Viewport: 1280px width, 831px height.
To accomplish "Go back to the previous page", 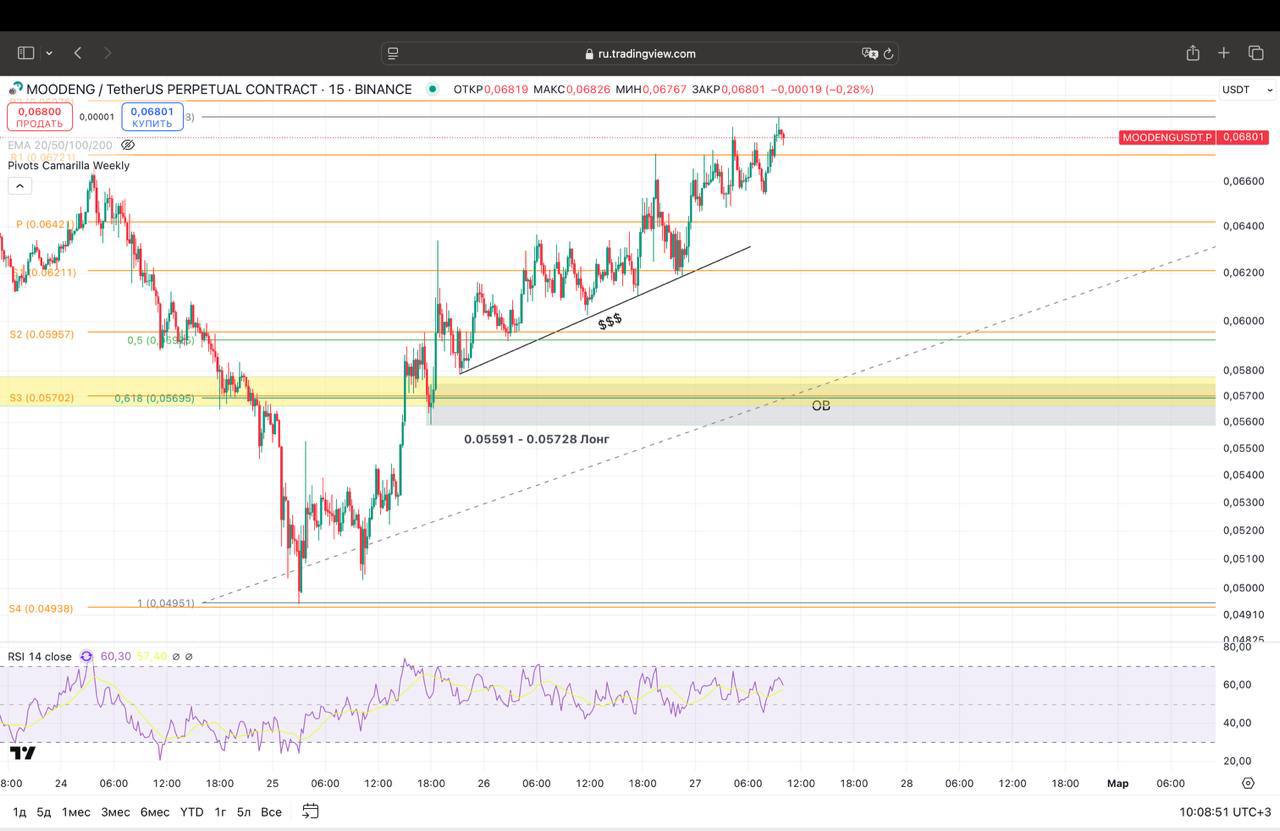I will (78, 53).
